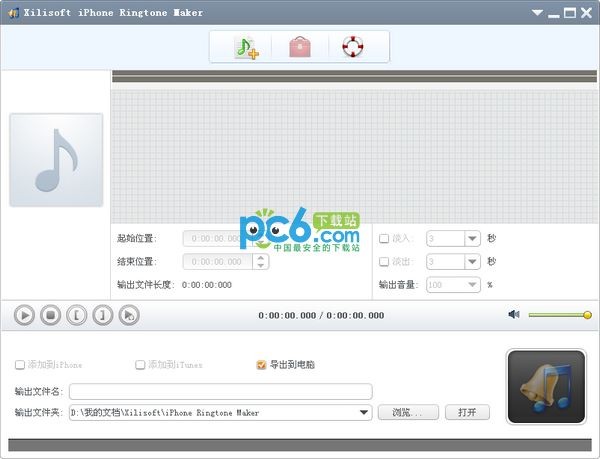This screenshot has width=600, height=459.
Task: Open the 输出音量 volume dropdown
Action: (472, 285)
